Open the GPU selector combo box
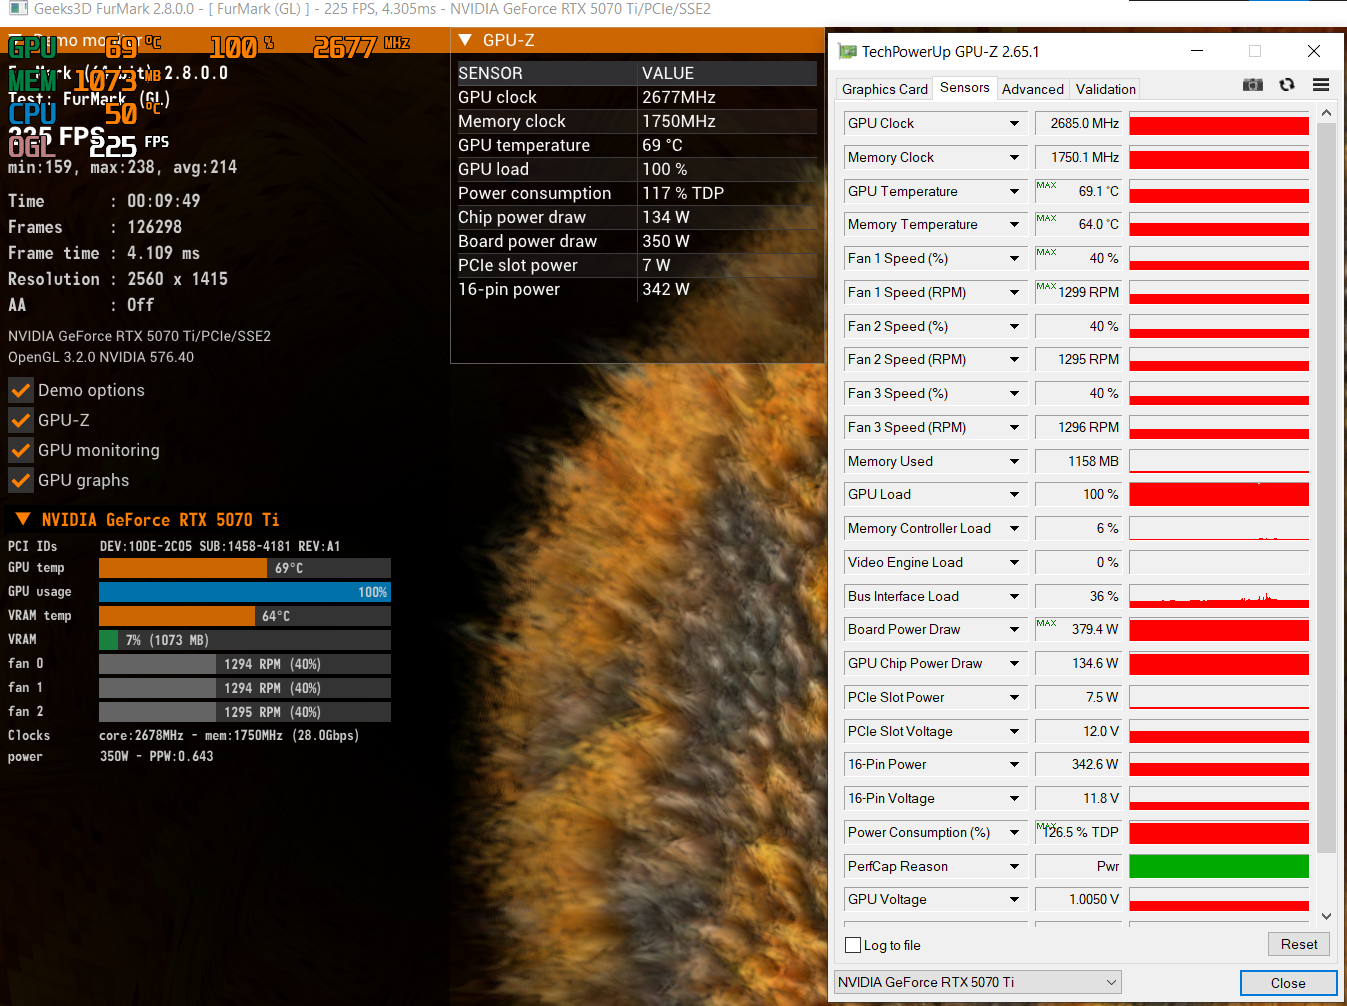 pos(977,982)
